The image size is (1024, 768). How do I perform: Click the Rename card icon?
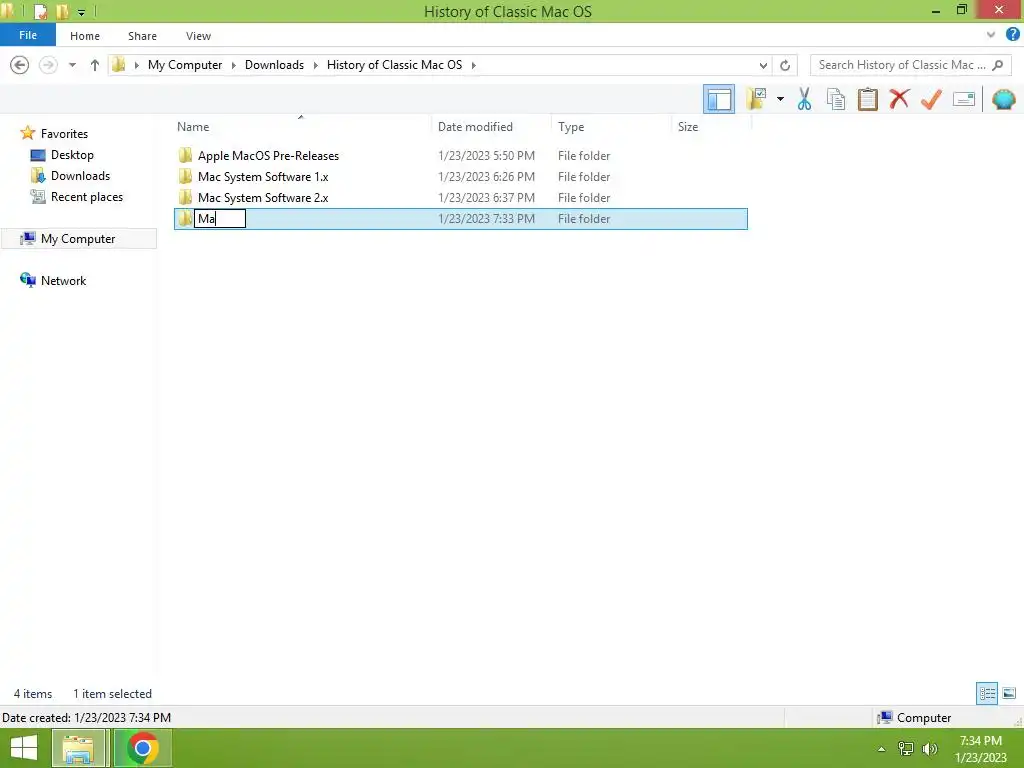click(963, 99)
